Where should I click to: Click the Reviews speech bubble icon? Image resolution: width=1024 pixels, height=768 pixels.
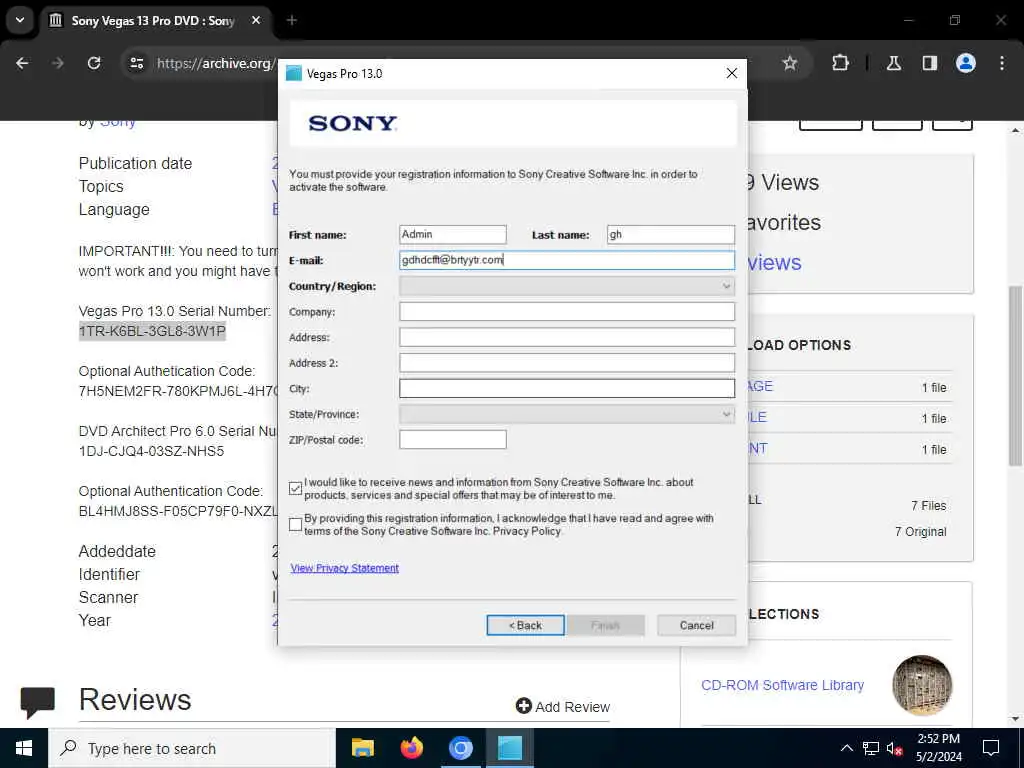coord(37,702)
